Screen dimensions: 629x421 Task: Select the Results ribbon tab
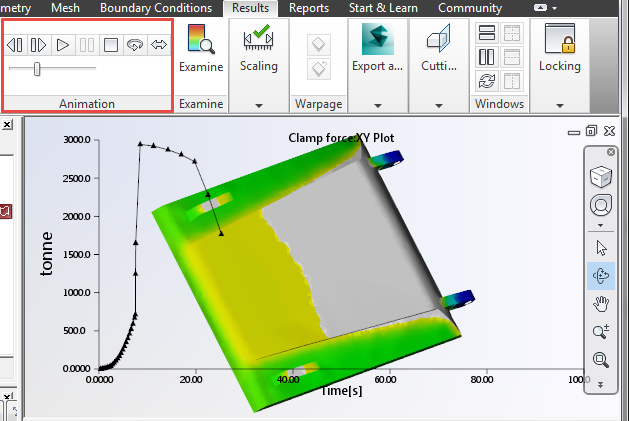click(250, 8)
